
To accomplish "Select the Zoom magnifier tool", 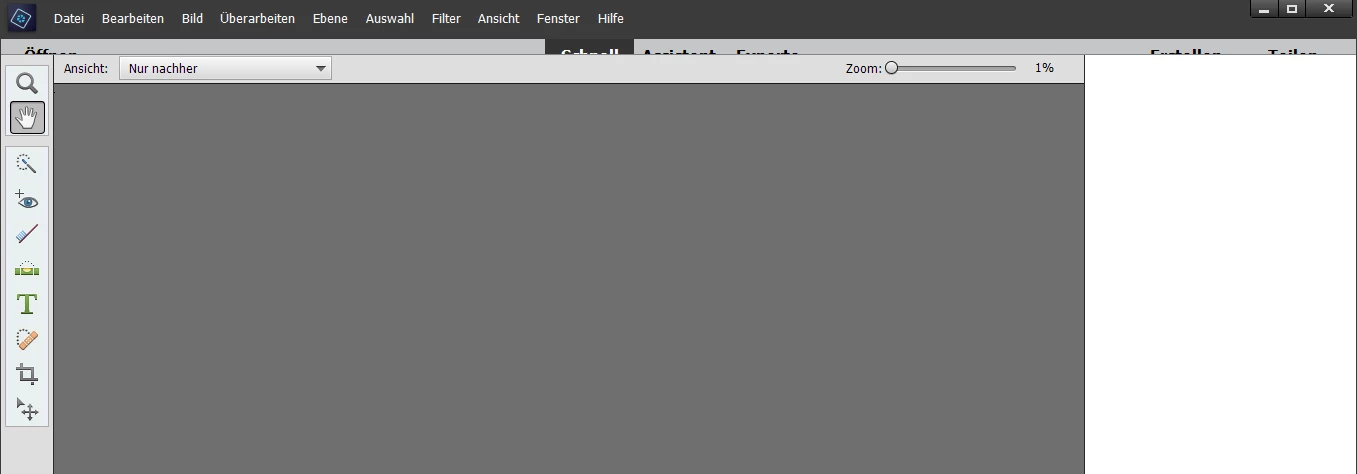I will click(x=27, y=84).
